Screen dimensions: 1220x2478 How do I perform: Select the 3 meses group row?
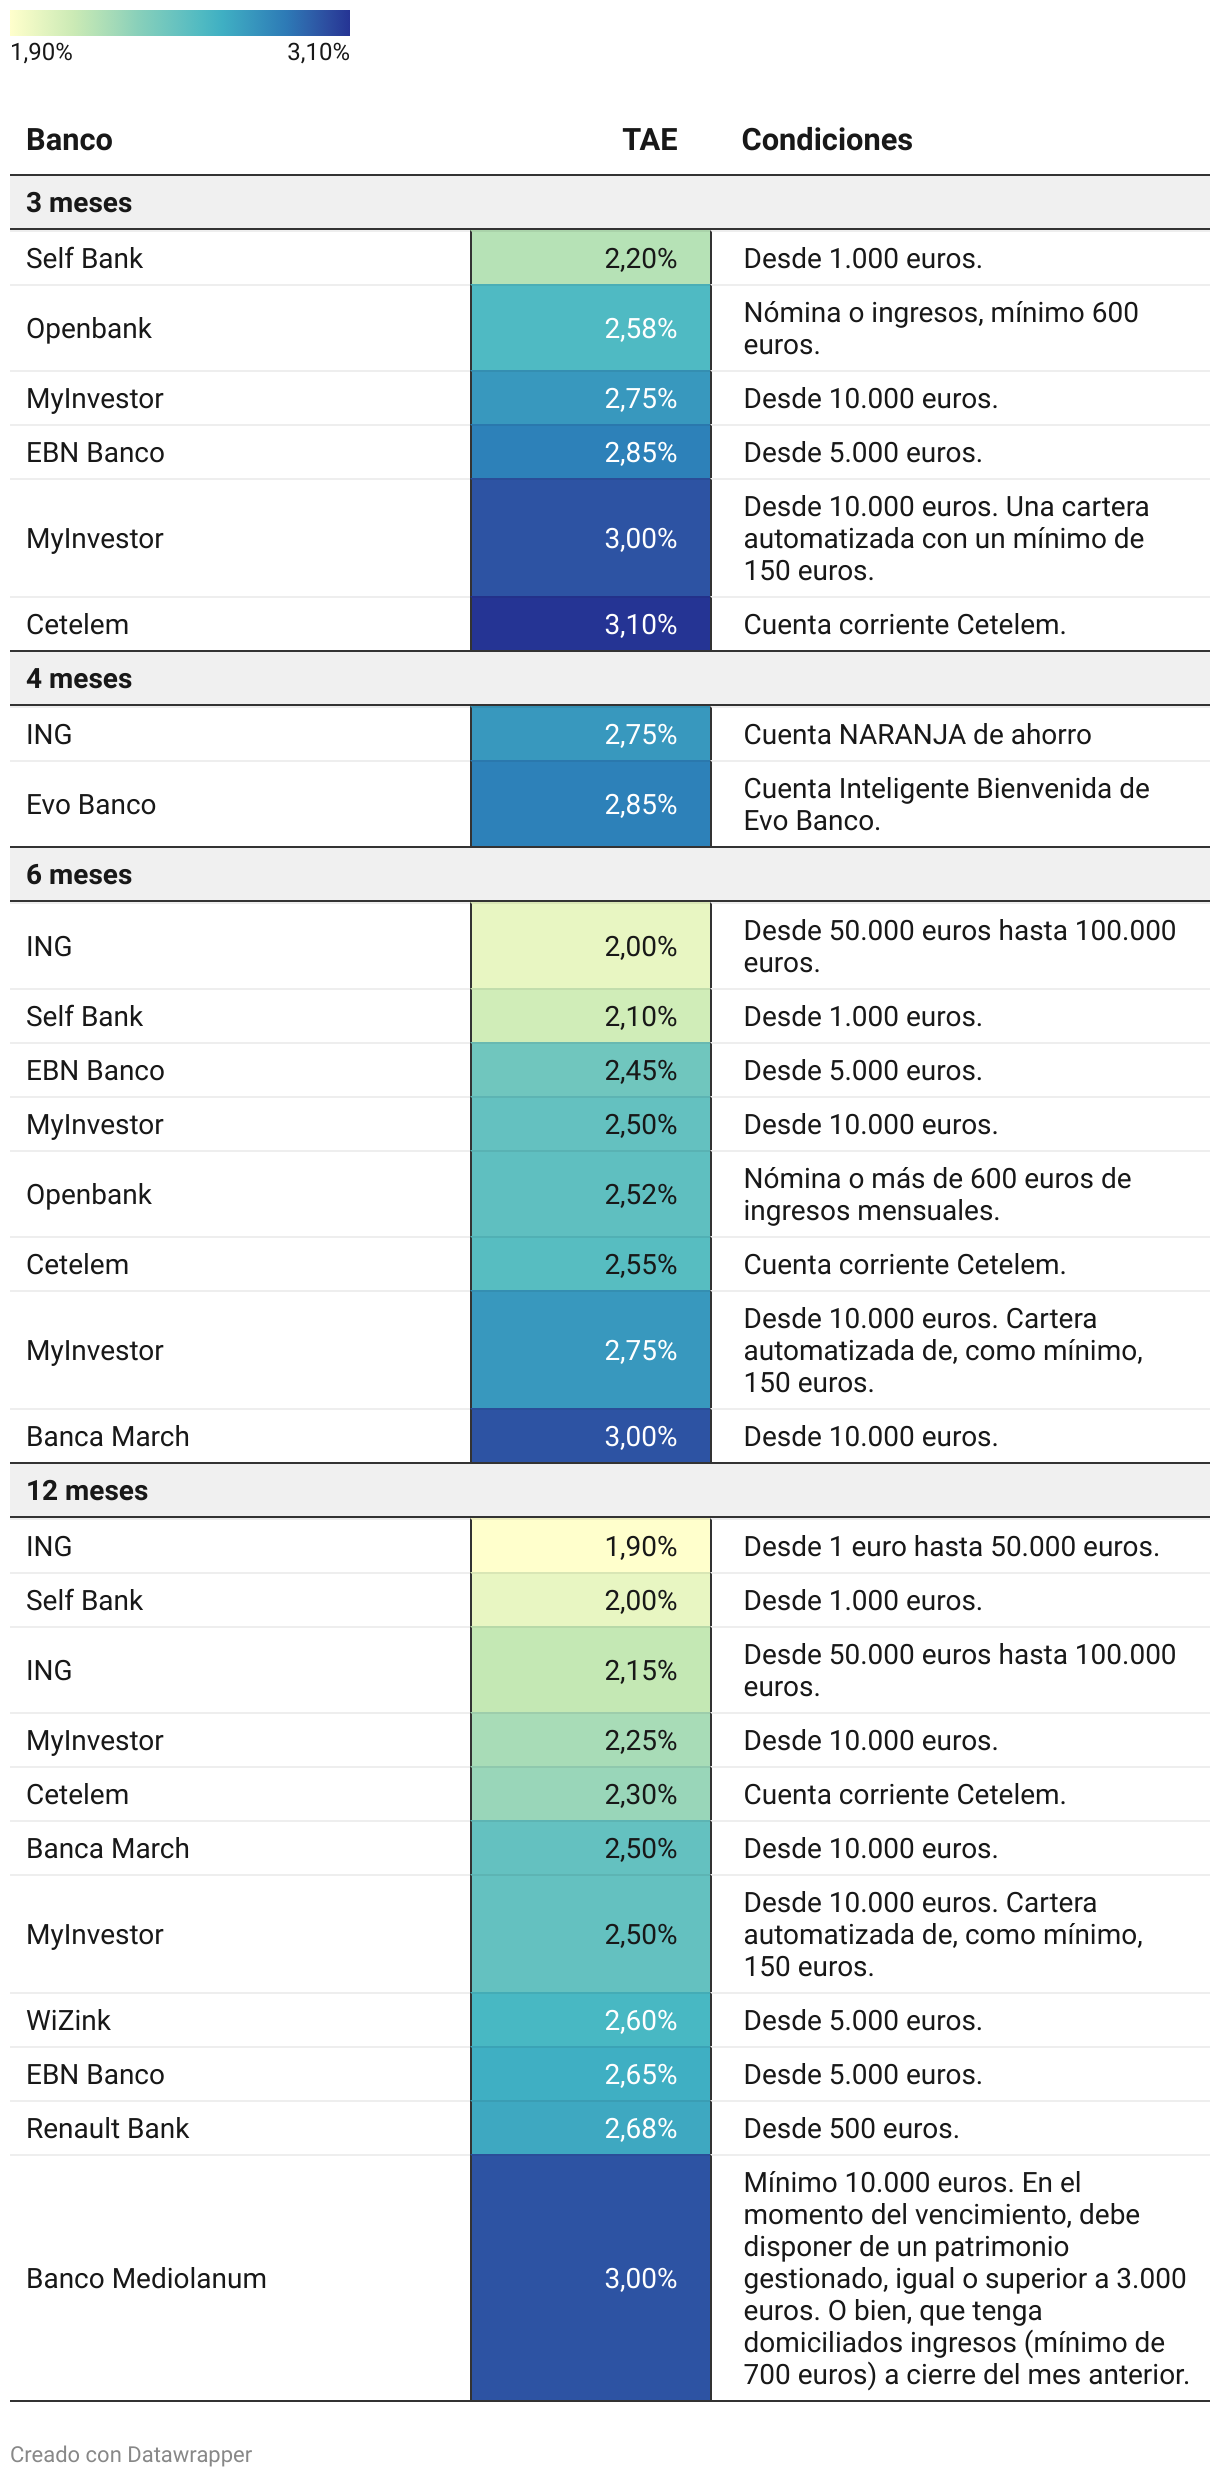click(610, 203)
